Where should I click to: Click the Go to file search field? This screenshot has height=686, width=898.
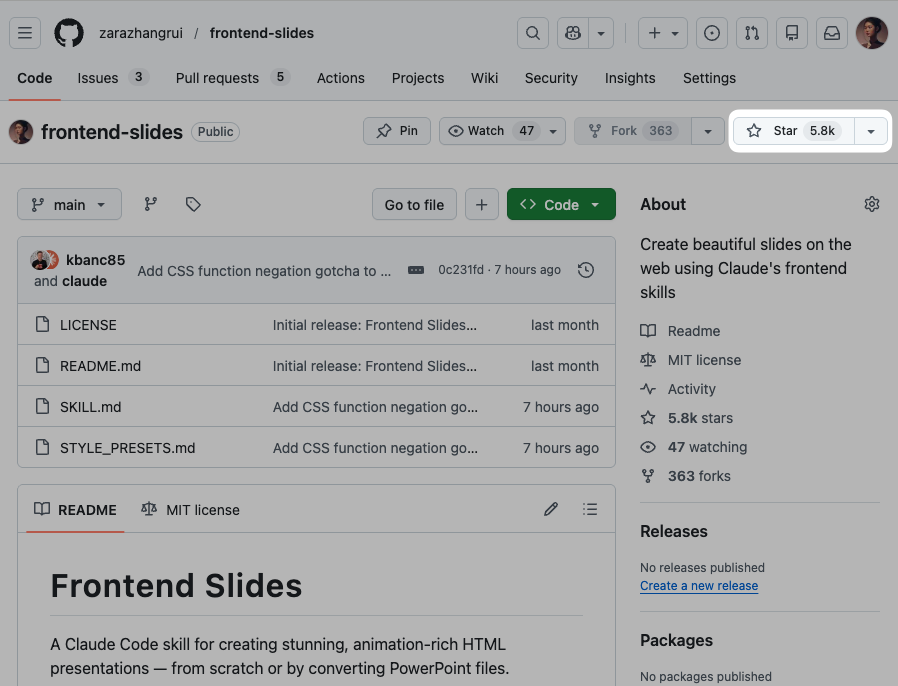[x=414, y=204]
